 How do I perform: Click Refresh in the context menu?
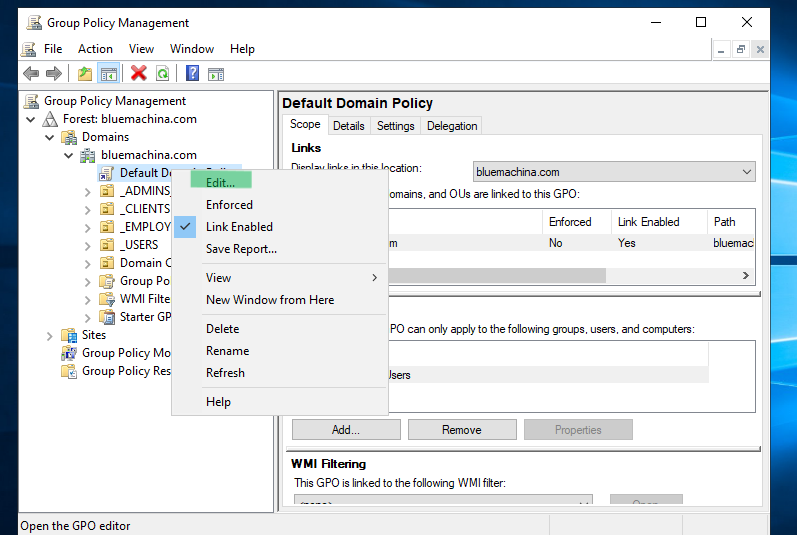pos(225,372)
